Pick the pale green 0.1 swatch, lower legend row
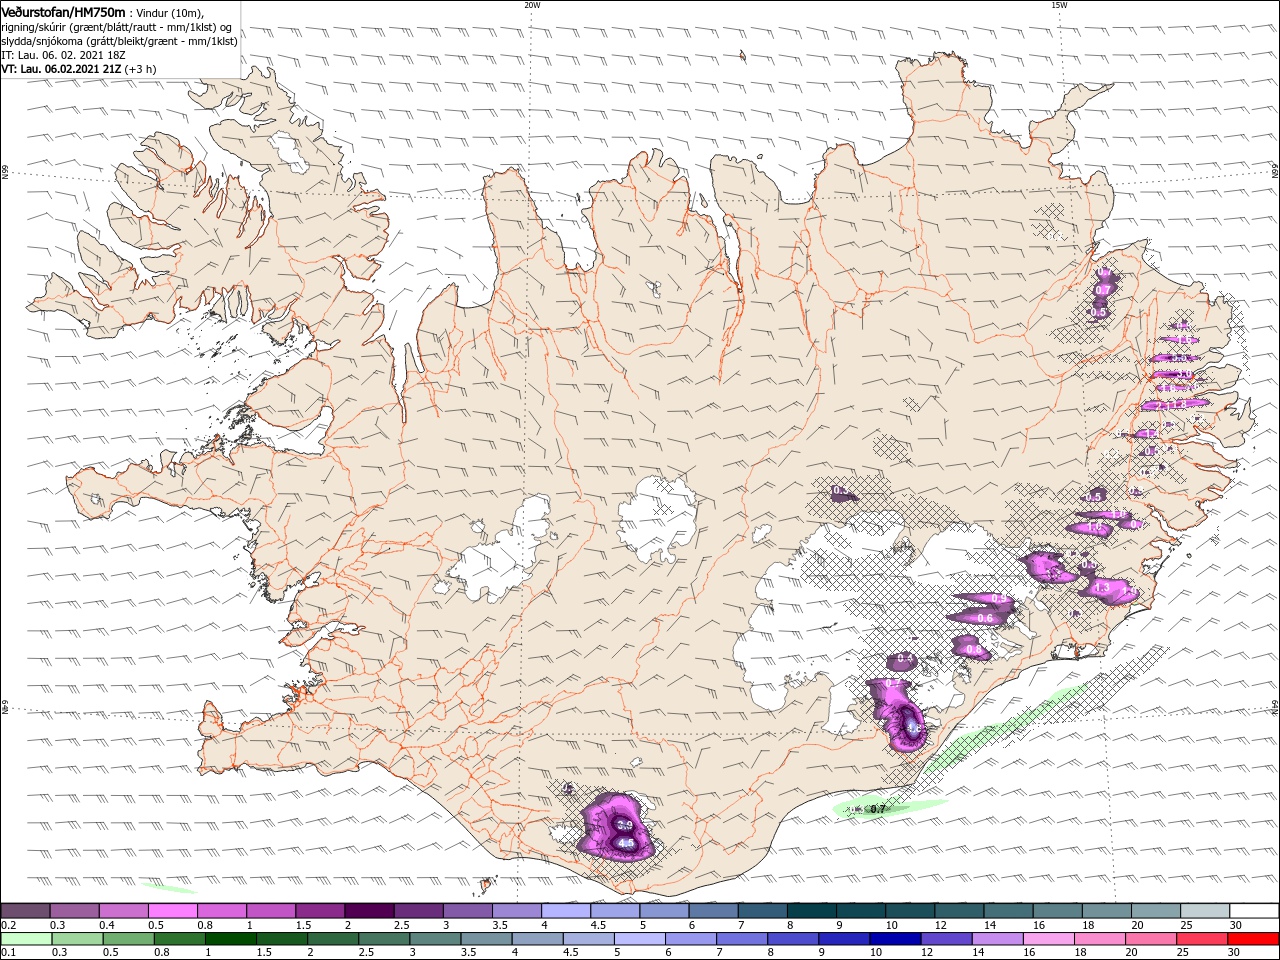Image resolution: width=1280 pixels, height=960 pixels. click(x=26, y=939)
